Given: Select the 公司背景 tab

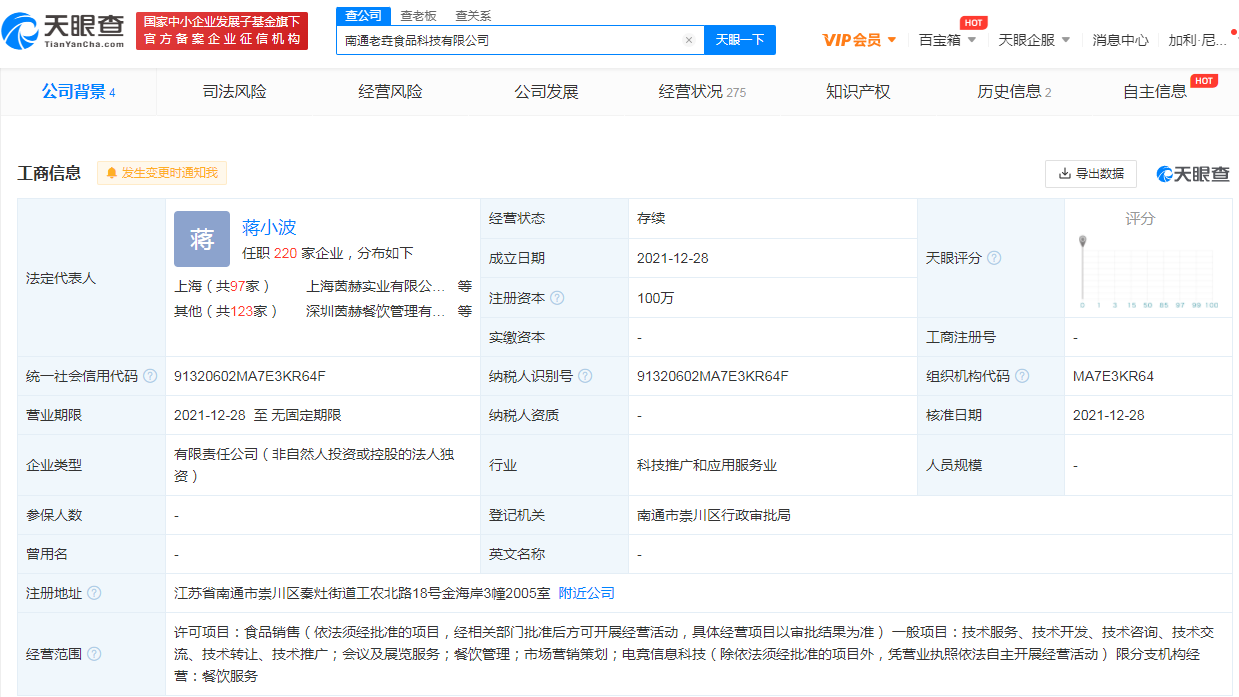Looking at the screenshot, I should [78, 92].
